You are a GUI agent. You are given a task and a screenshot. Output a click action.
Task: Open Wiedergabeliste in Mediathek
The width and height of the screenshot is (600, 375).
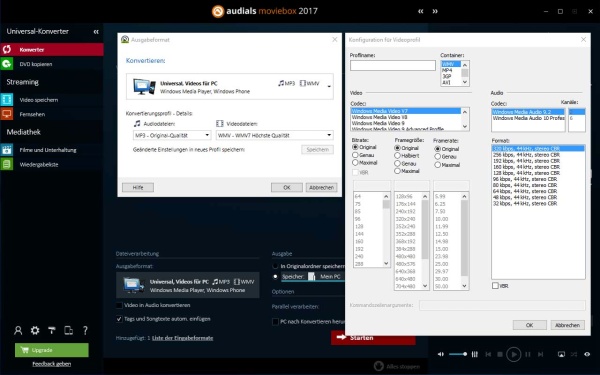52,165
